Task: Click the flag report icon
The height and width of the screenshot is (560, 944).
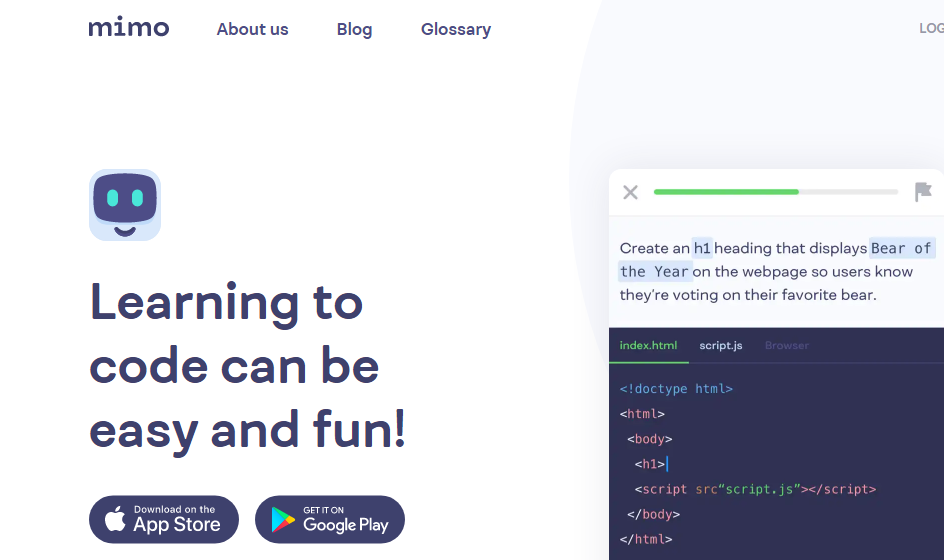Action: (x=923, y=192)
